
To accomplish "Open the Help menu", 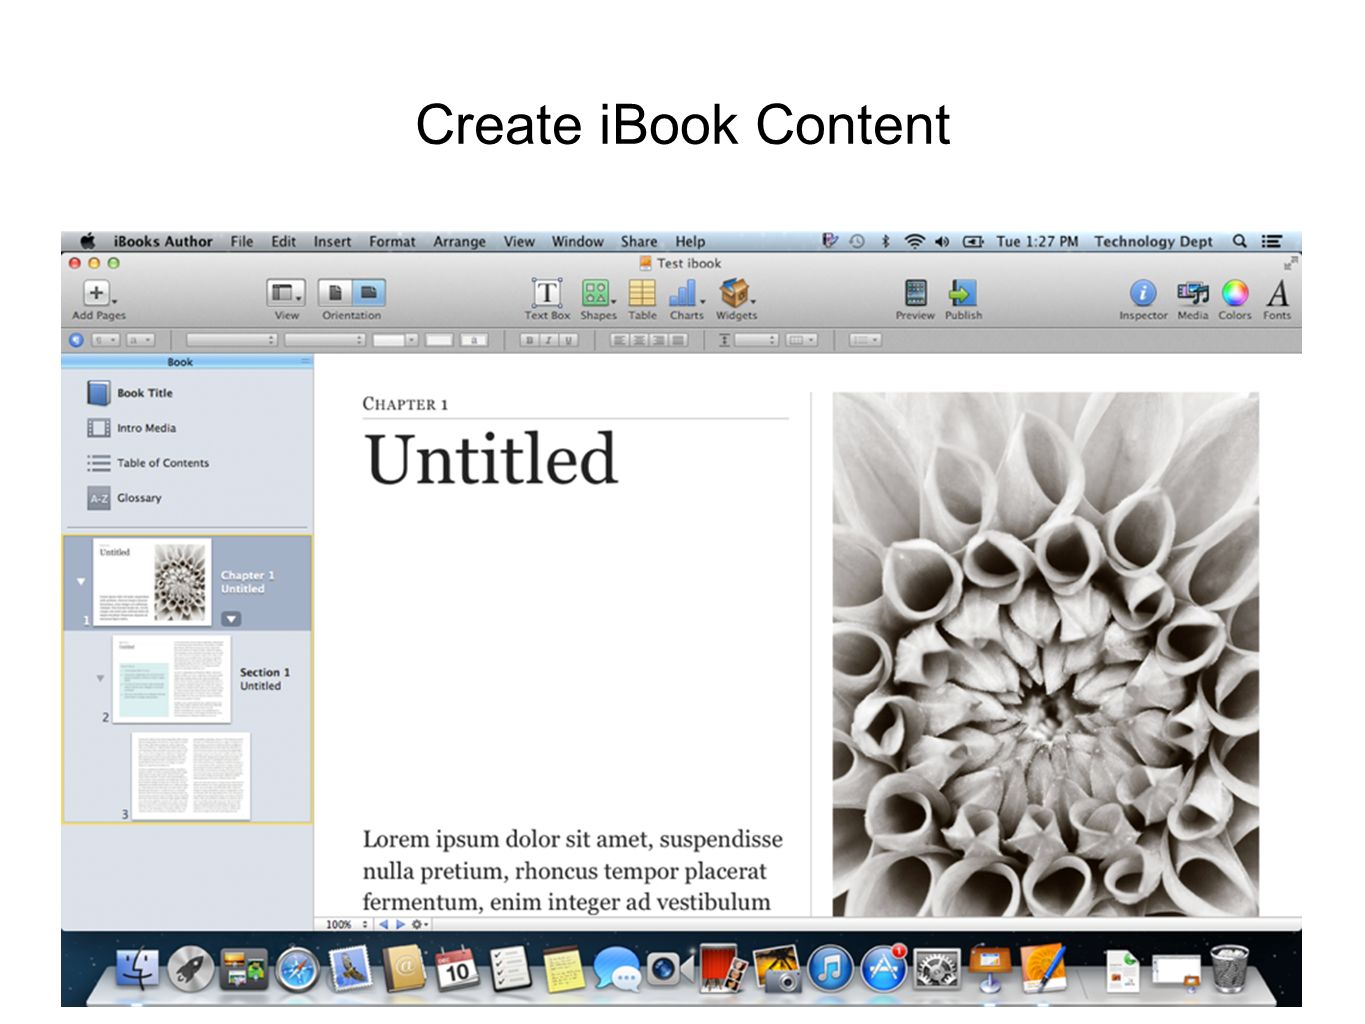I will pos(690,241).
